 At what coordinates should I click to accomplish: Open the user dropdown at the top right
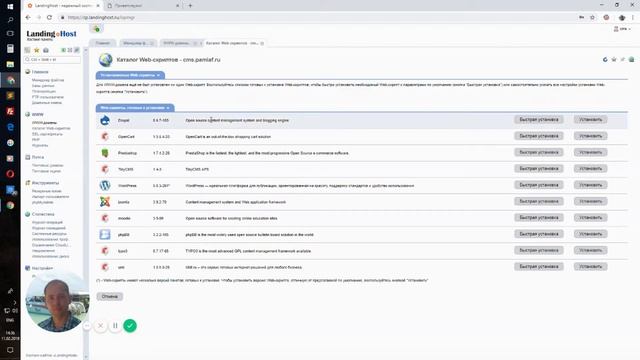(x=622, y=29)
